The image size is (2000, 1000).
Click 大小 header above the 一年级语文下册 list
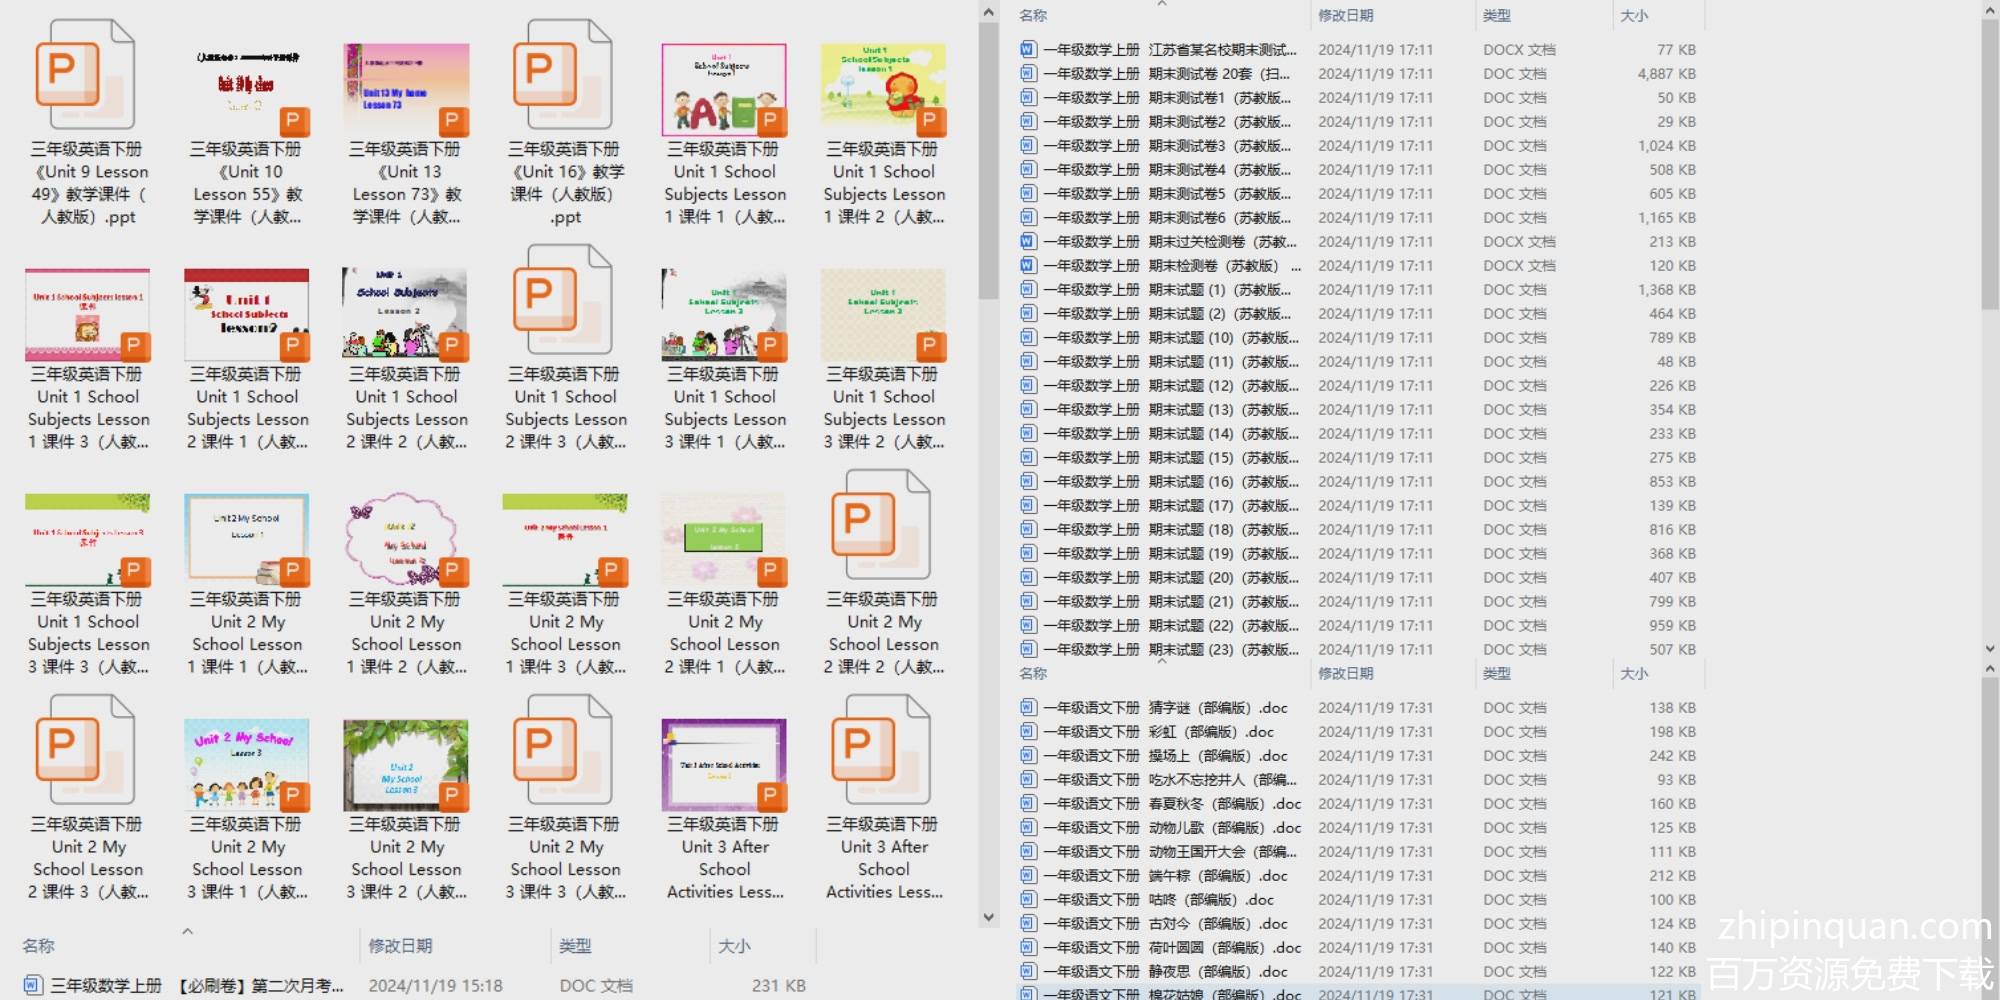(x=1634, y=673)
